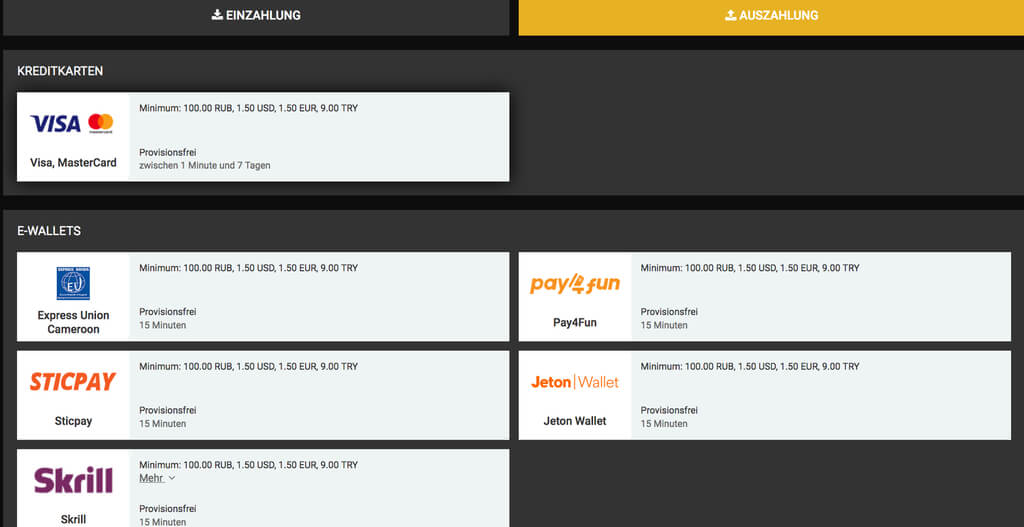Choose the Sticpay logo
1024x527 pixels.
pyautogui.click(x=73, y=381)
